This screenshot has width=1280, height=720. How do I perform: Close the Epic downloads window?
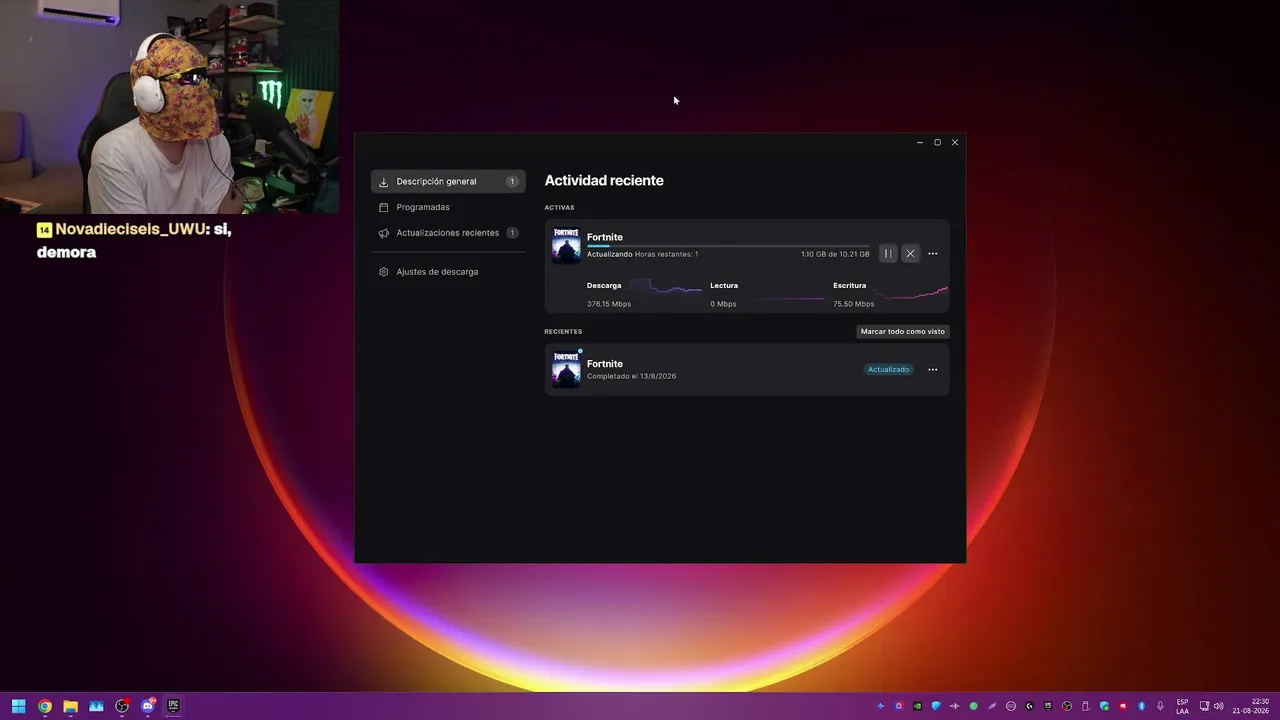[x=955, y=142]
